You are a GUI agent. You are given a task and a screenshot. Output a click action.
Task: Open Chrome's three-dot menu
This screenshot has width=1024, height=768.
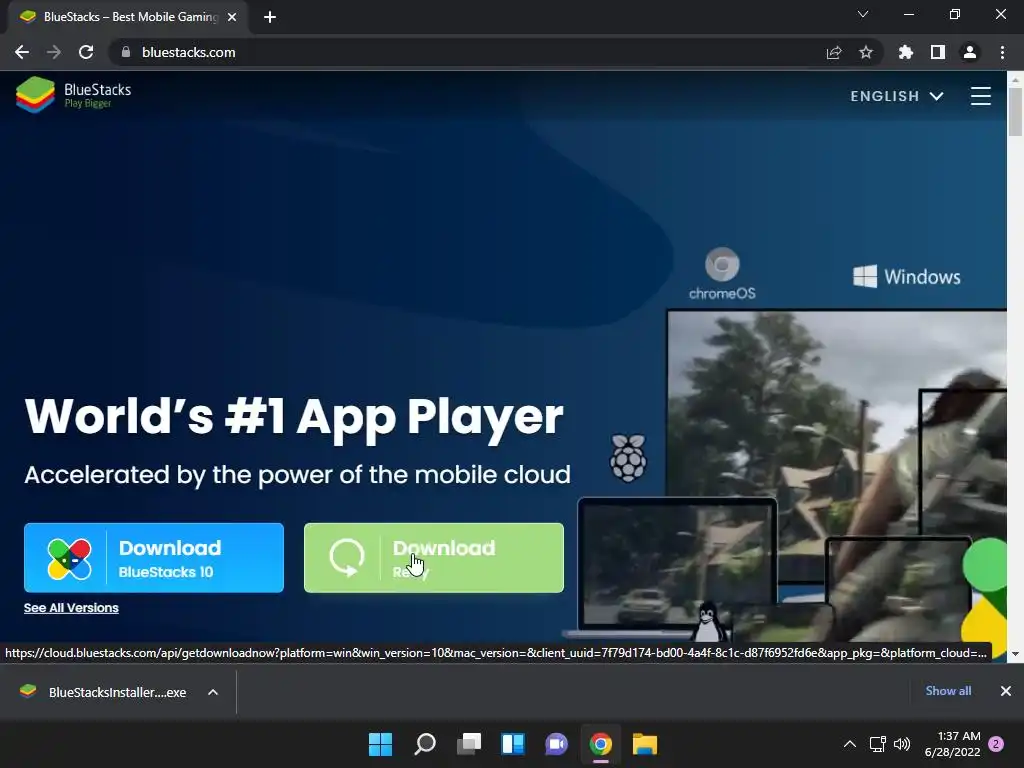click(1002, 52)
